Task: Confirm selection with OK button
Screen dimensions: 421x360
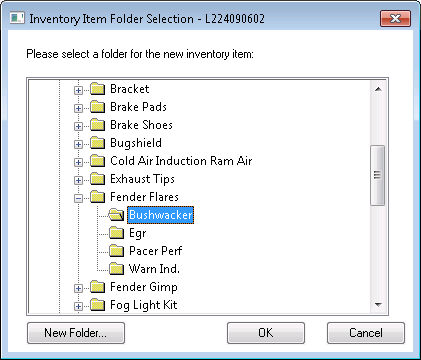Action: coord(266,333)
